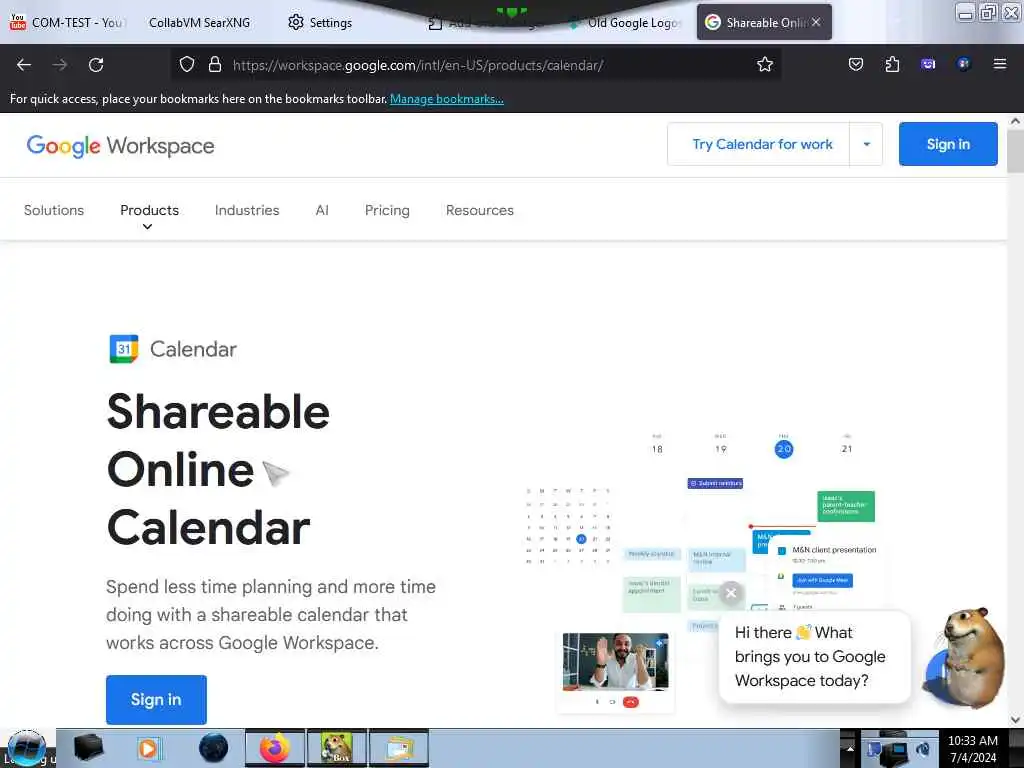Open the AI nav item
The width and height of the screenshot is (1024, 768).
(322, 210)
